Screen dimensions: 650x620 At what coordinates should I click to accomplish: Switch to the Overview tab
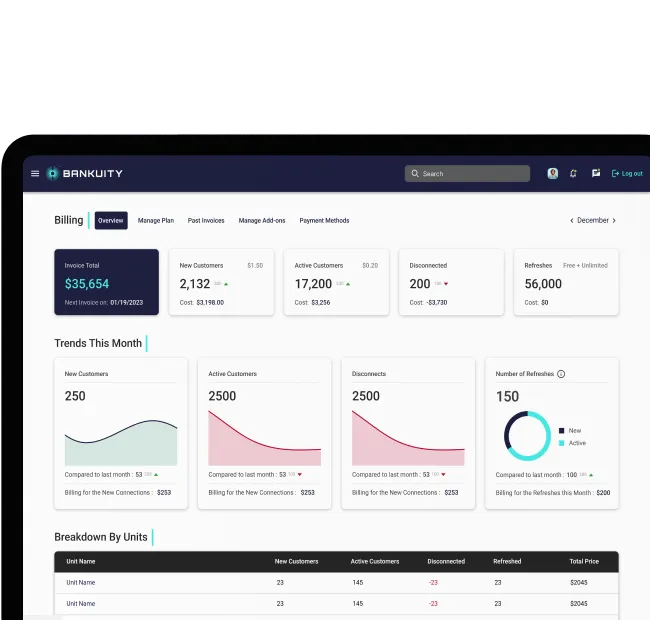(x=111, y=221)
